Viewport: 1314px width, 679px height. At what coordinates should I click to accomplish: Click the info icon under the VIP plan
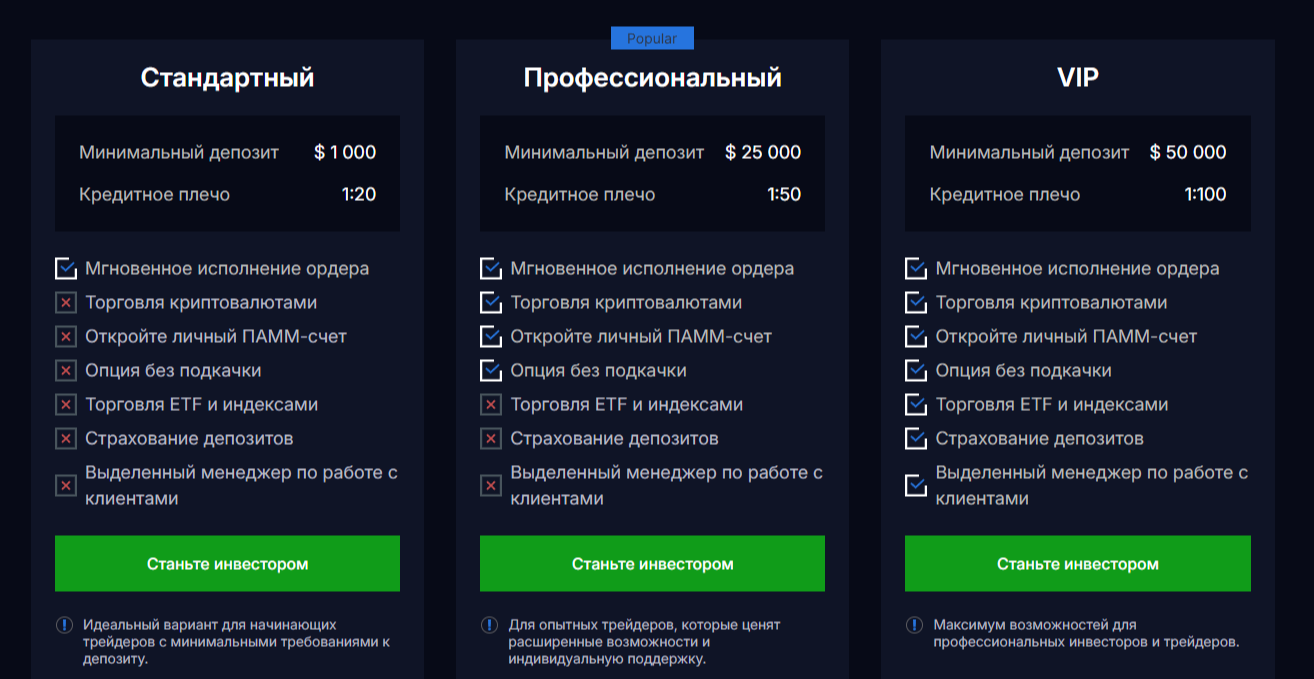pos(914,625)
